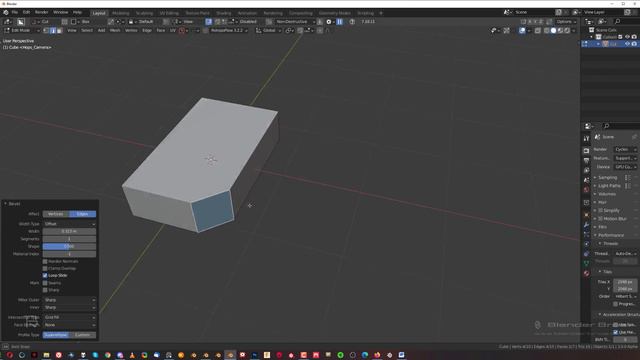Click the Blender logo icon

6,13
